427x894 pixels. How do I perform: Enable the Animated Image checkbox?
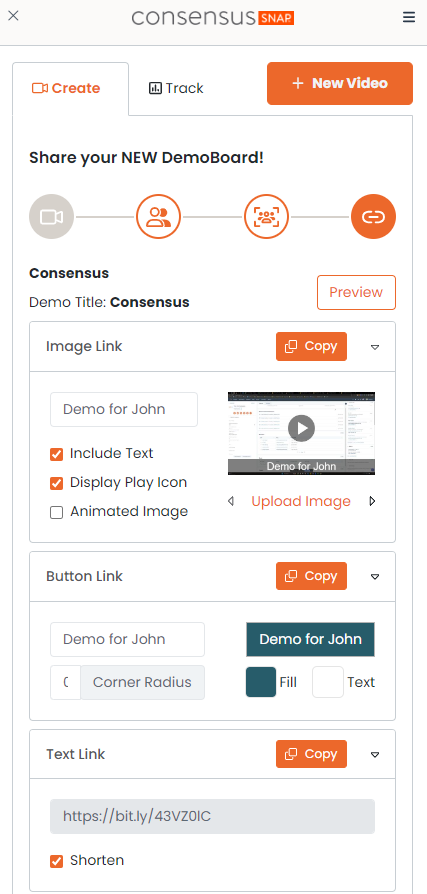click(56, 513)
